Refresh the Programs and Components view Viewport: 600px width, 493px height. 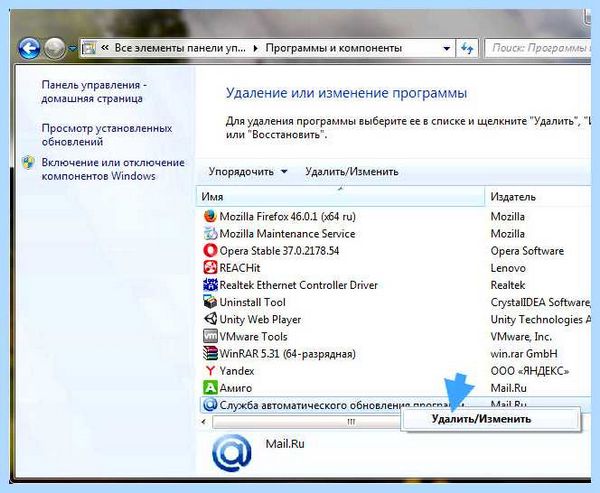coord(467,49)
